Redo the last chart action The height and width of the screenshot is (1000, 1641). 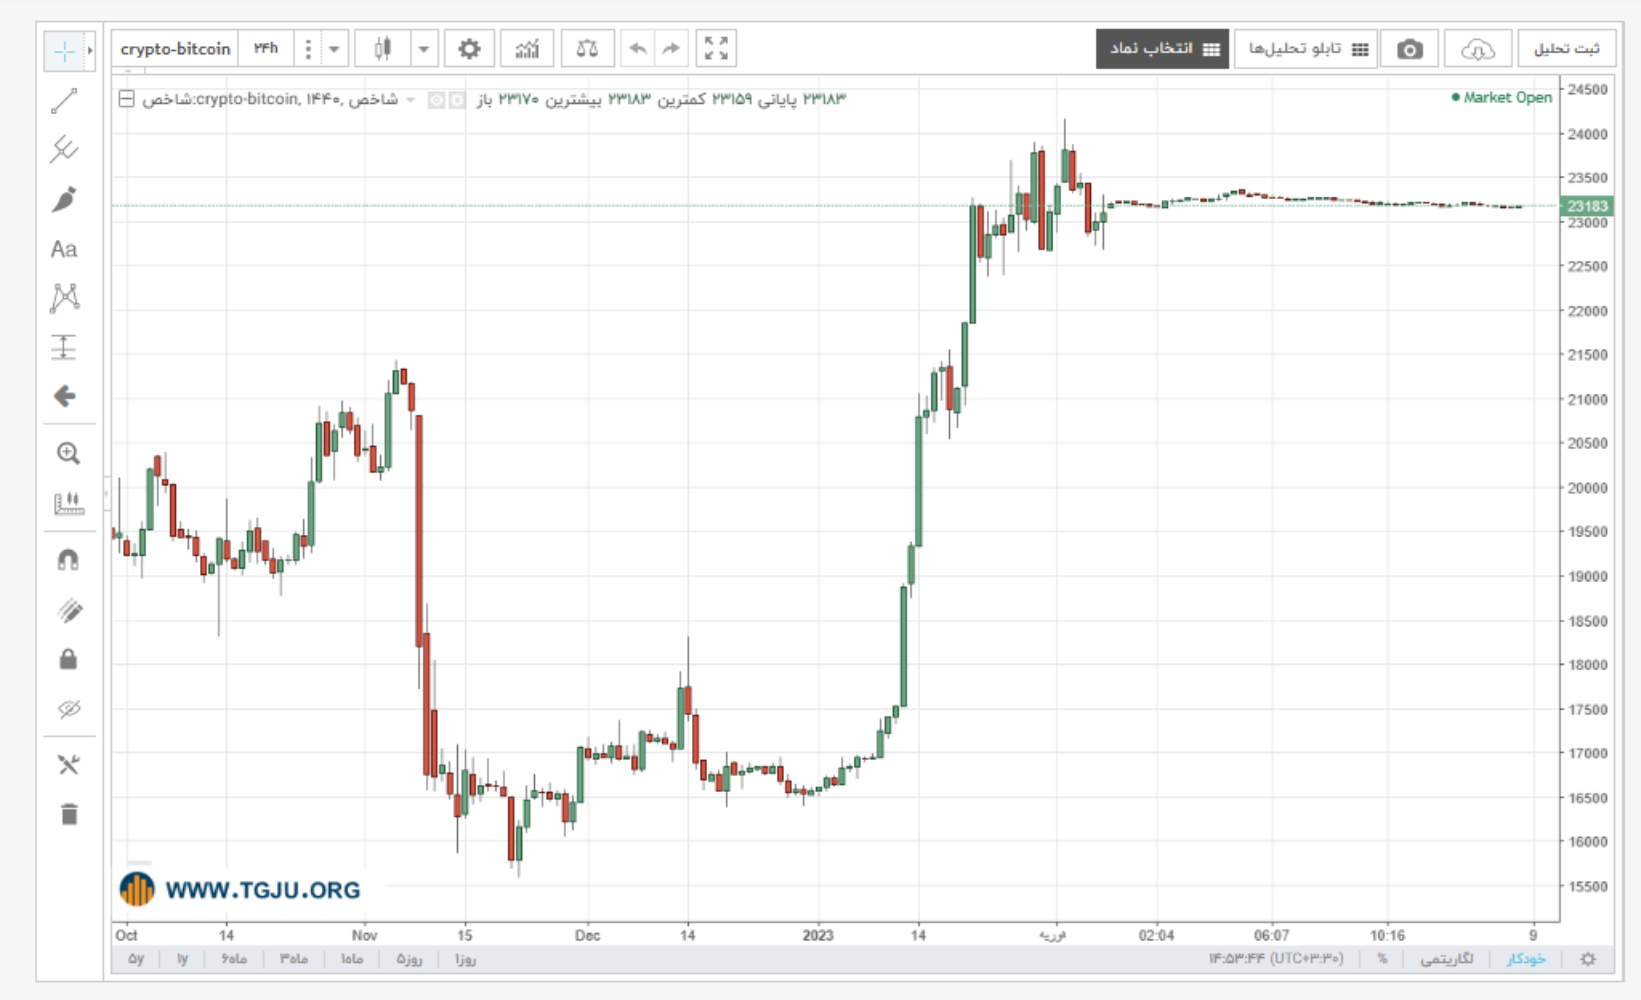671,48
